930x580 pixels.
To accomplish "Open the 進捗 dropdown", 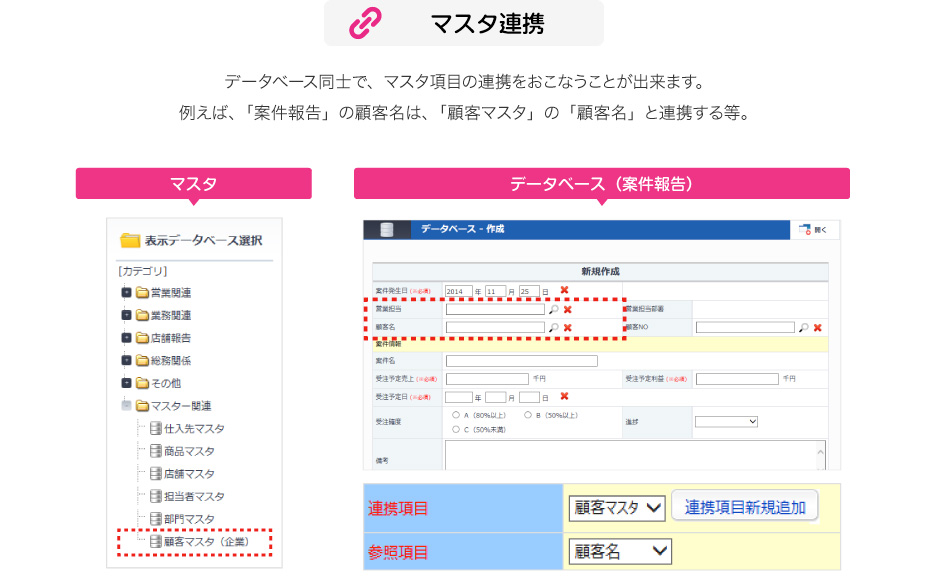I will tap(727, 422).
